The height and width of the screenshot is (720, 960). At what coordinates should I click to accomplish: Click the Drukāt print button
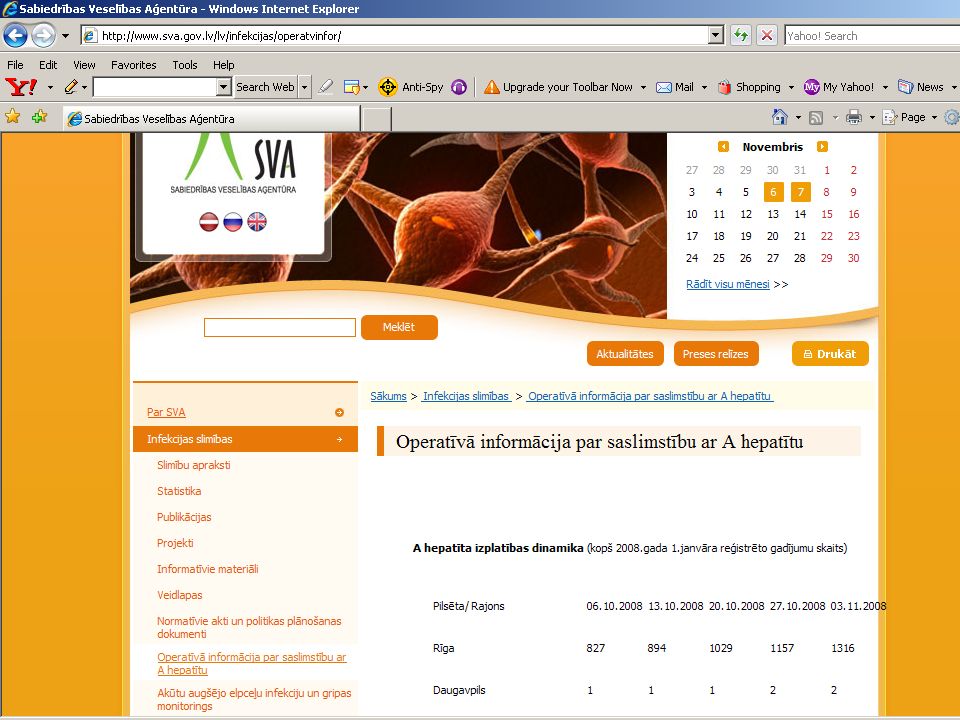(830, 354)
